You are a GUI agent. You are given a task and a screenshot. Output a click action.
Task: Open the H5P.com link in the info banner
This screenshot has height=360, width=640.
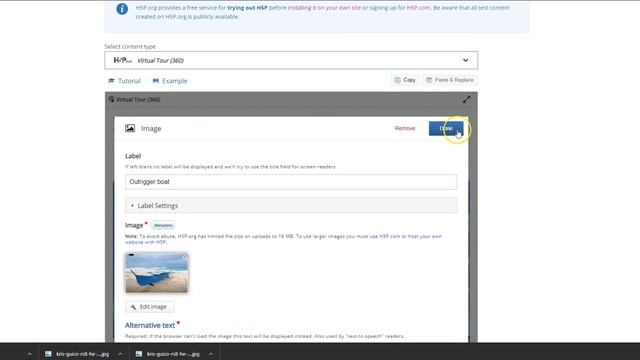tap(418, 8)
